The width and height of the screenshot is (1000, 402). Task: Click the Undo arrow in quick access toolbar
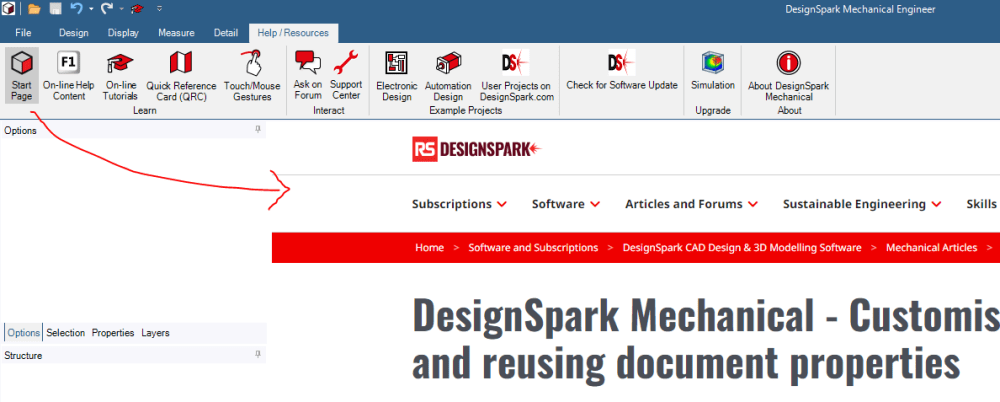point(77,9)
